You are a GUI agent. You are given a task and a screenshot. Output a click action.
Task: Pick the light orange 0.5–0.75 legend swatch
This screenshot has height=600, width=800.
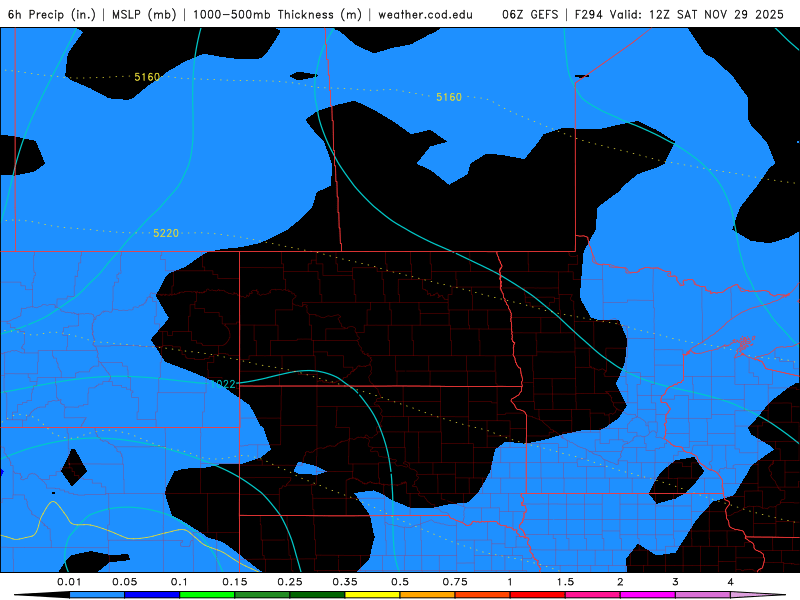click(427, 595)
